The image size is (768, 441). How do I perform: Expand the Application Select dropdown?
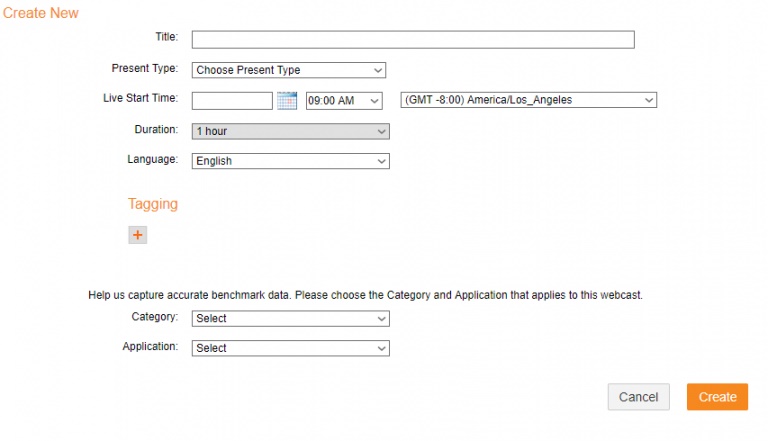click(290, 349)
